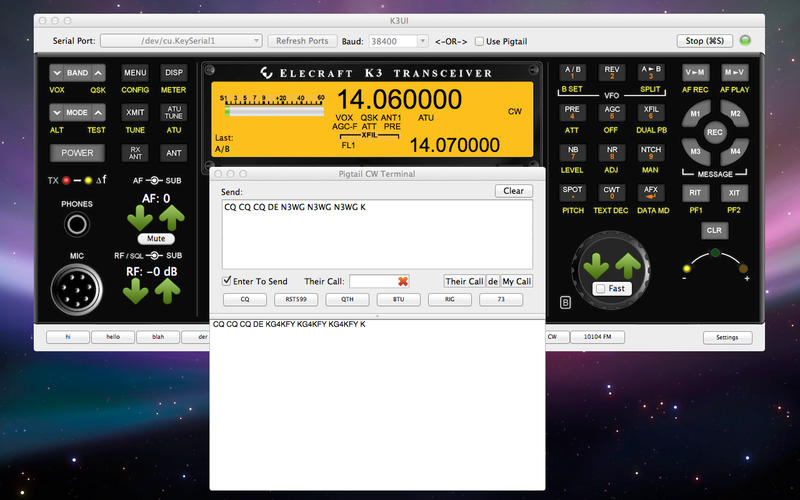This screenshot has width=800, height=500.
Task: Toggle the RIT button
Action: 695,193
